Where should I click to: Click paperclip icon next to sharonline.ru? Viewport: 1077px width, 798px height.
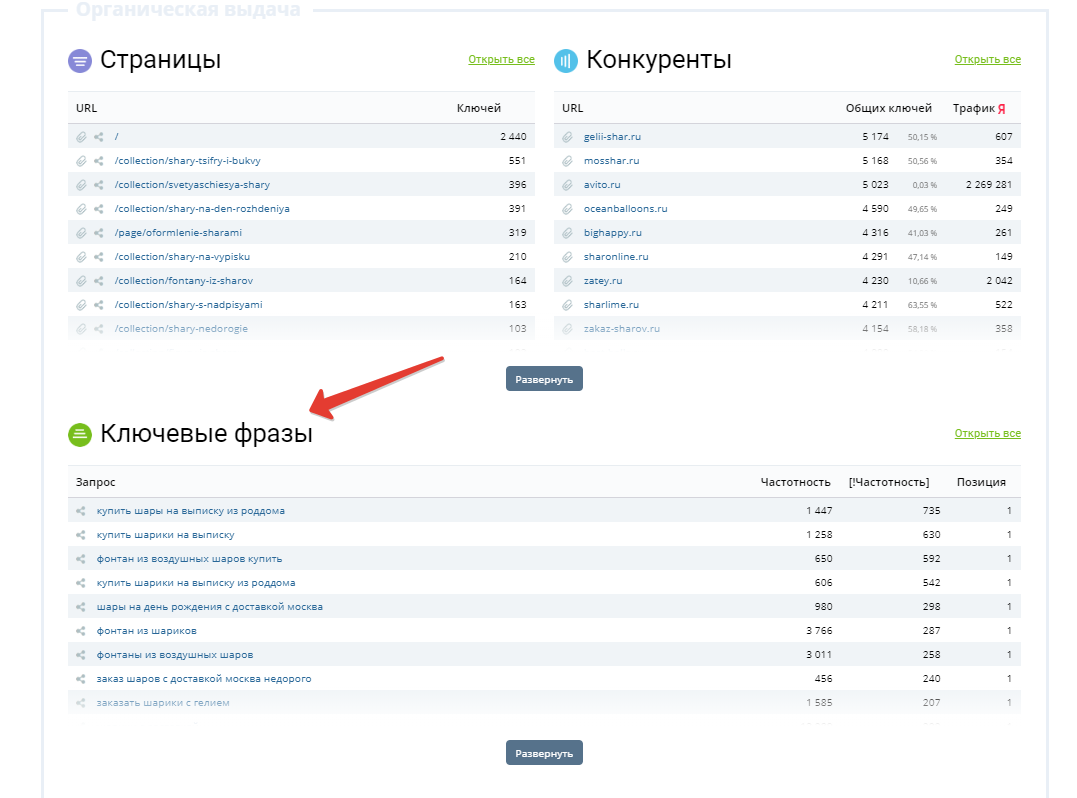pos(567,257)
